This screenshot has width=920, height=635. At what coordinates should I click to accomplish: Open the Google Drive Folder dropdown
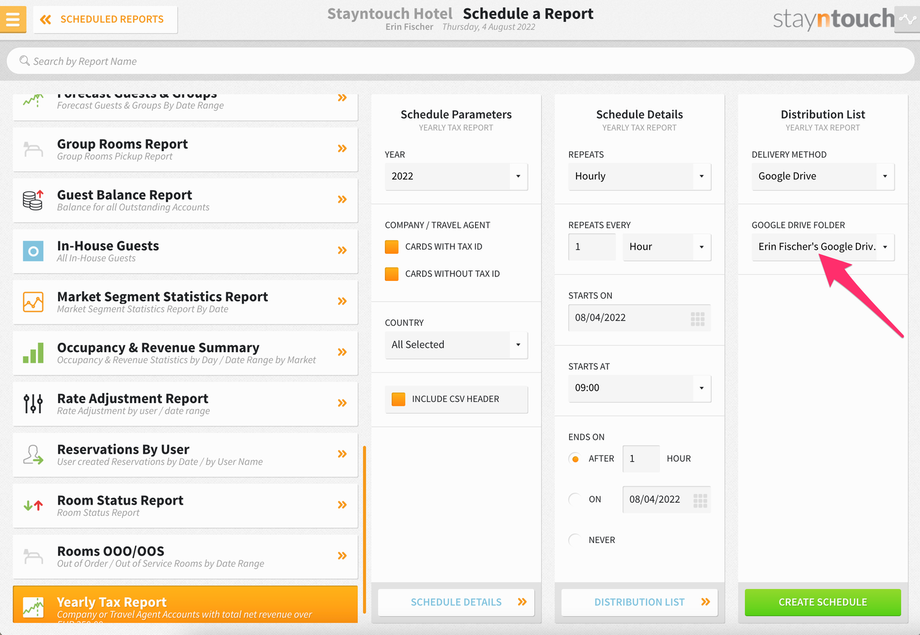823,247
